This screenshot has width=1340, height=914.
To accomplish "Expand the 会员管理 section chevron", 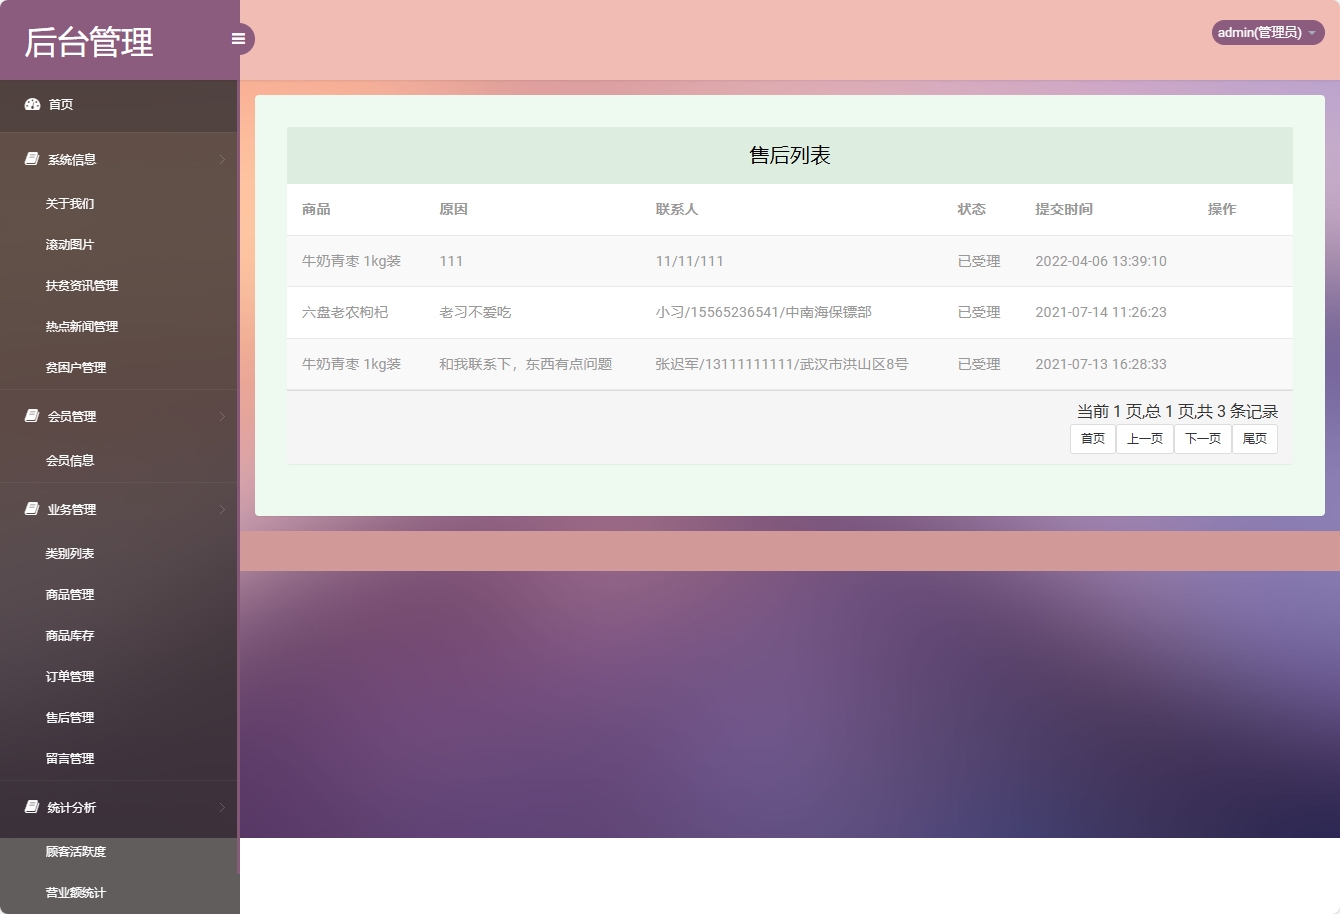I will (x=222, y=417).
